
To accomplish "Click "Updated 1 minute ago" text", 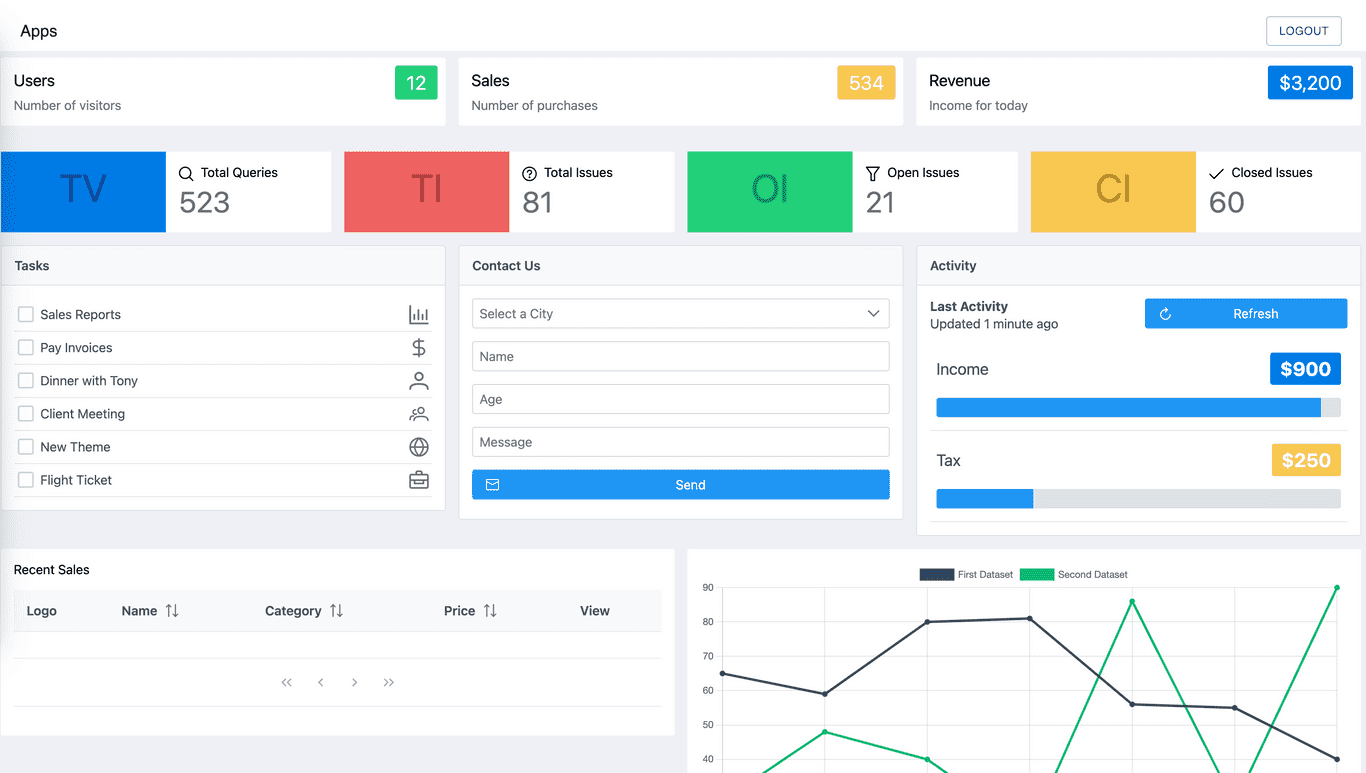I will click(994, 324).
